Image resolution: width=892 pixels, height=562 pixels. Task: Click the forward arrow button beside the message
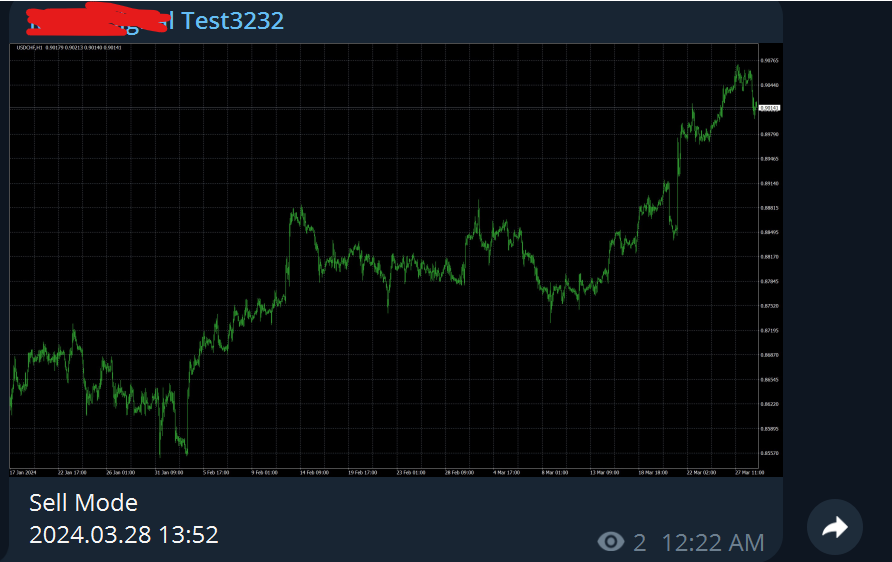coord(835,527)
